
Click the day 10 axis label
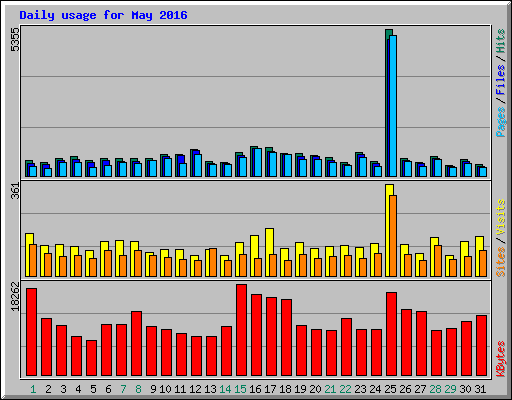[165, 389]
